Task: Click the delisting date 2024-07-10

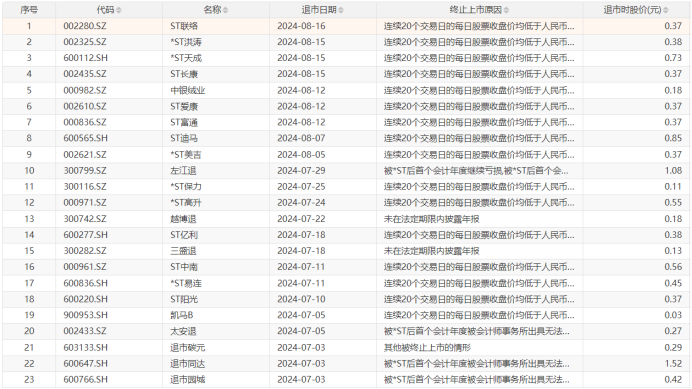Action: point(301,299)
